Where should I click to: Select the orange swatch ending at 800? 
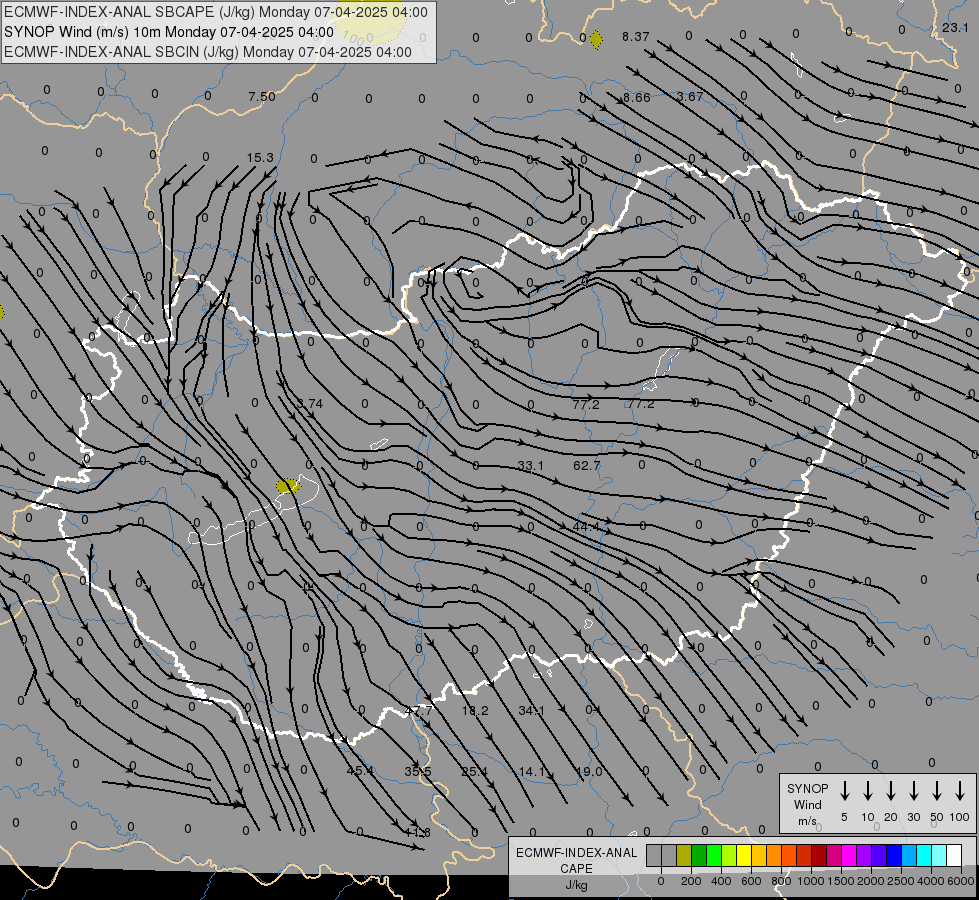[774, 855]
